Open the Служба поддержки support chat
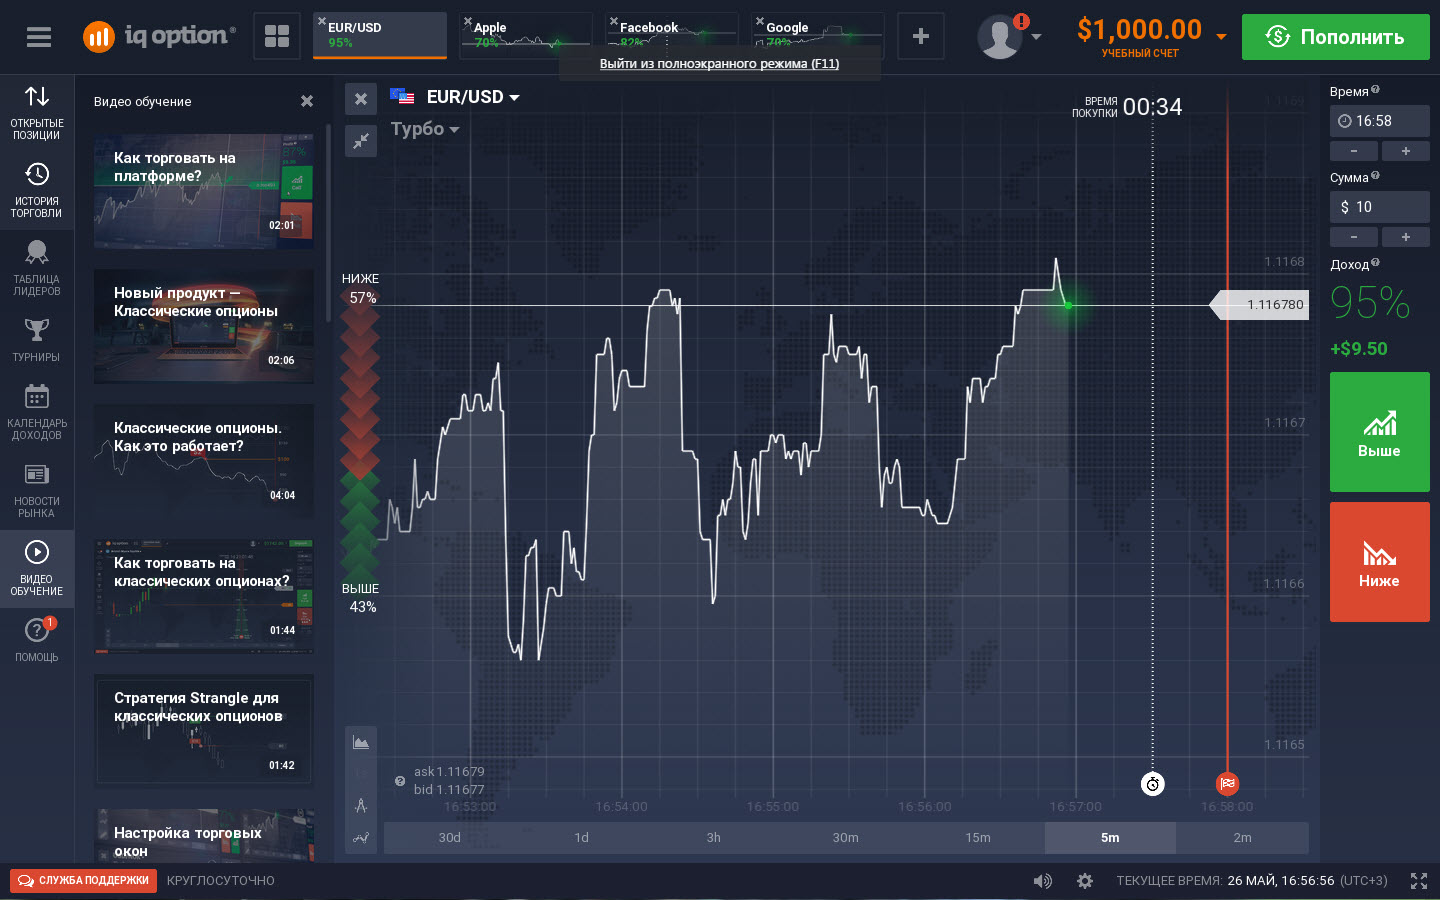Image resolution: width=1440 pixels, height=900 pixels. pos(84,881)
